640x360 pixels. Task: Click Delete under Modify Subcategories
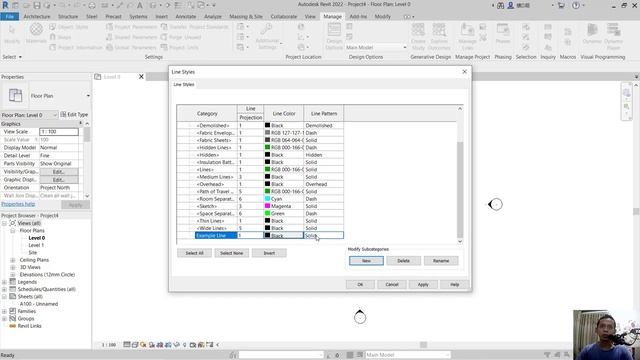(403, 261)
